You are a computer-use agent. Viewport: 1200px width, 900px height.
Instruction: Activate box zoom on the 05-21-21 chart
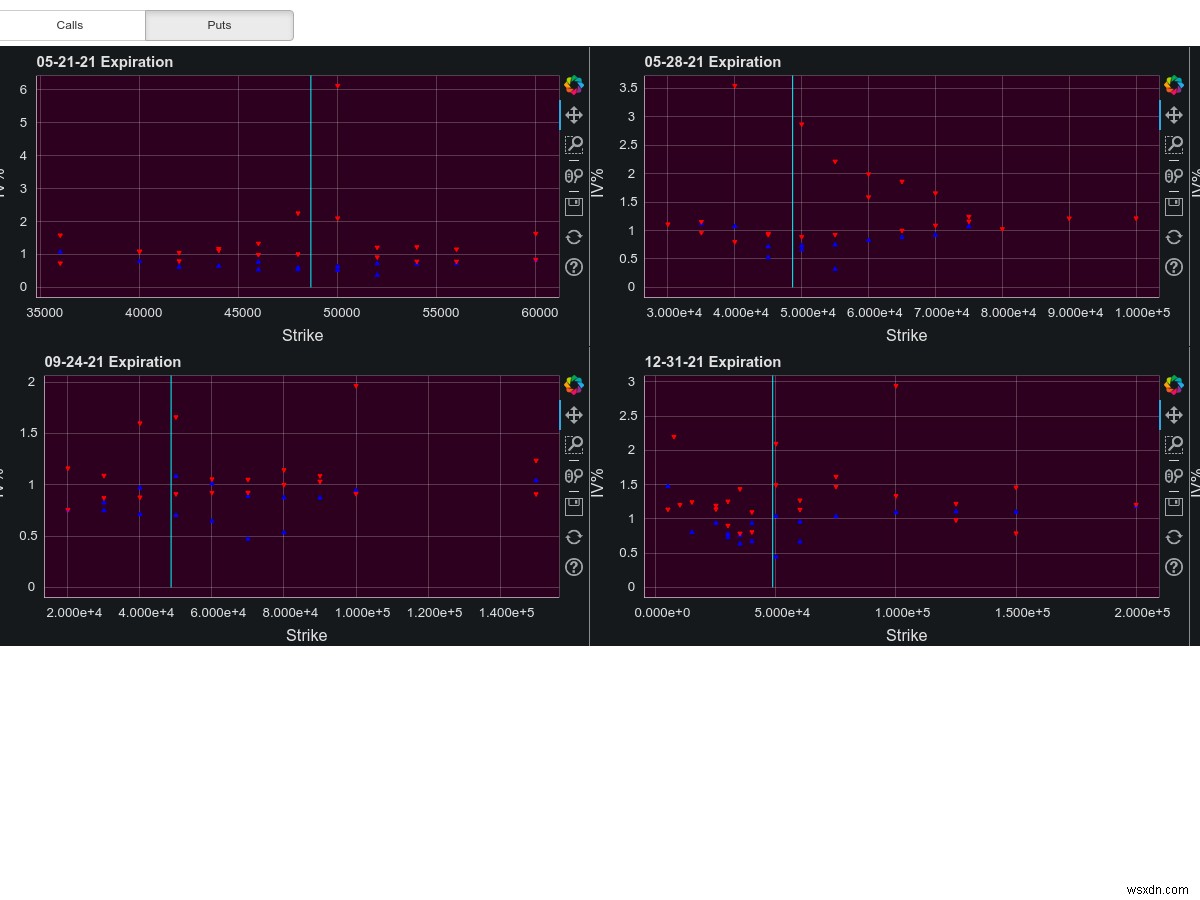point(574,145)
